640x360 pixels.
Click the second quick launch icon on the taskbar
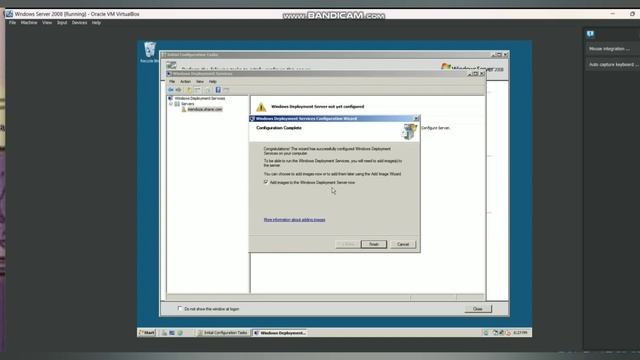tap(172, 333)
